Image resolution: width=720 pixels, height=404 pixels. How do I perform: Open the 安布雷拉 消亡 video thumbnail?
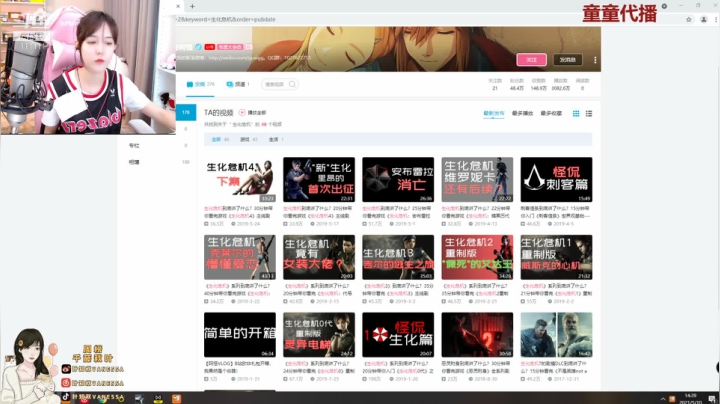[x=398, y=180]
